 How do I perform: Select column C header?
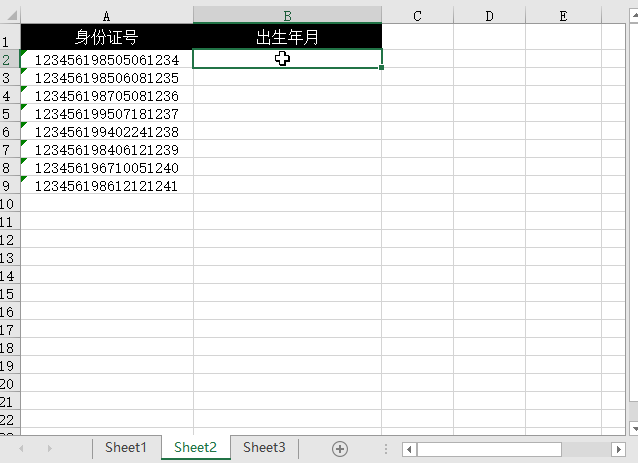pos(417,16)
